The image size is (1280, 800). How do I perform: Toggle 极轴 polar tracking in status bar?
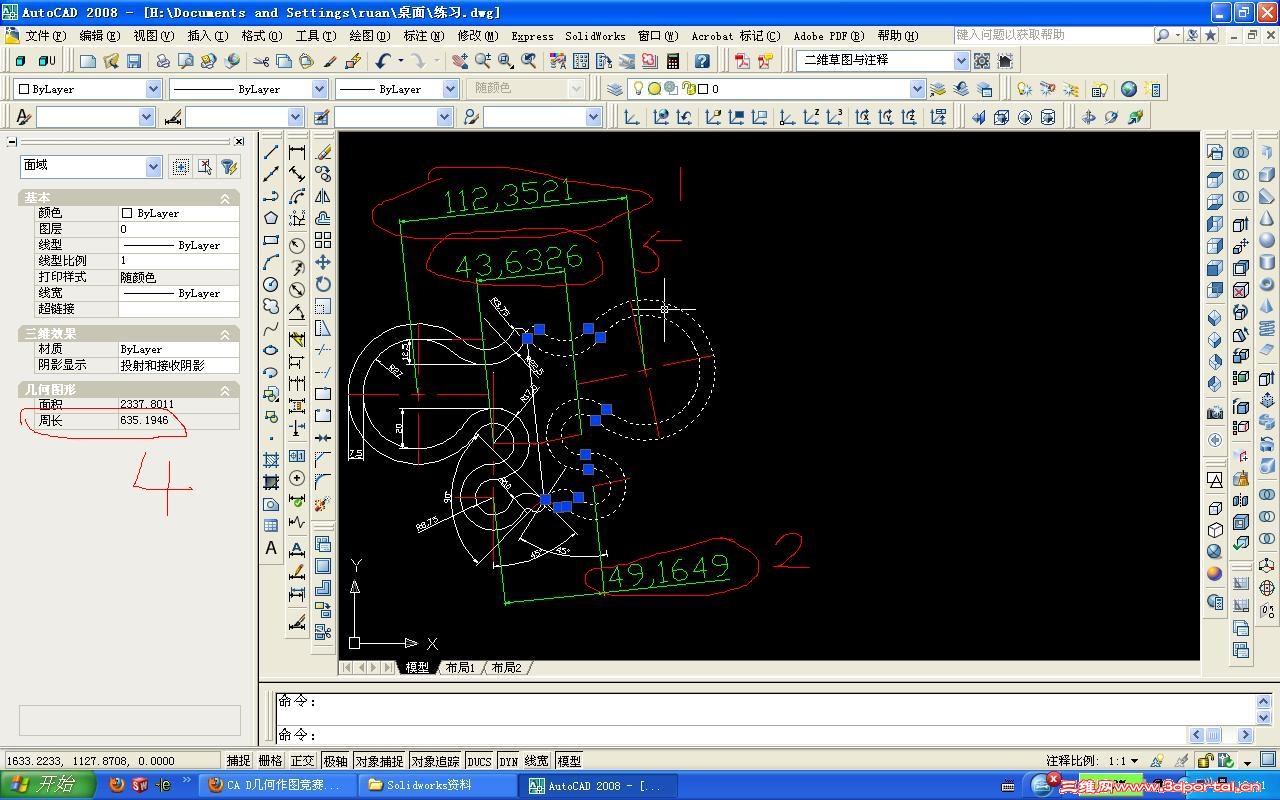pyautogui.click(x=334, y=761)
